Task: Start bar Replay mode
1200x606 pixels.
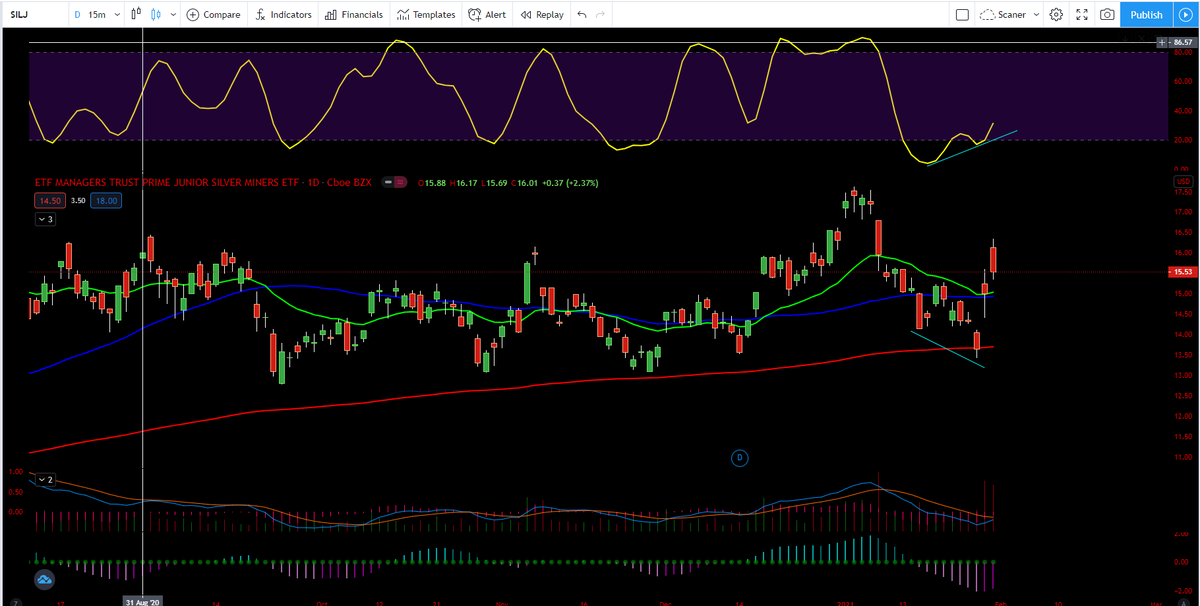Action: coord(542,15)
